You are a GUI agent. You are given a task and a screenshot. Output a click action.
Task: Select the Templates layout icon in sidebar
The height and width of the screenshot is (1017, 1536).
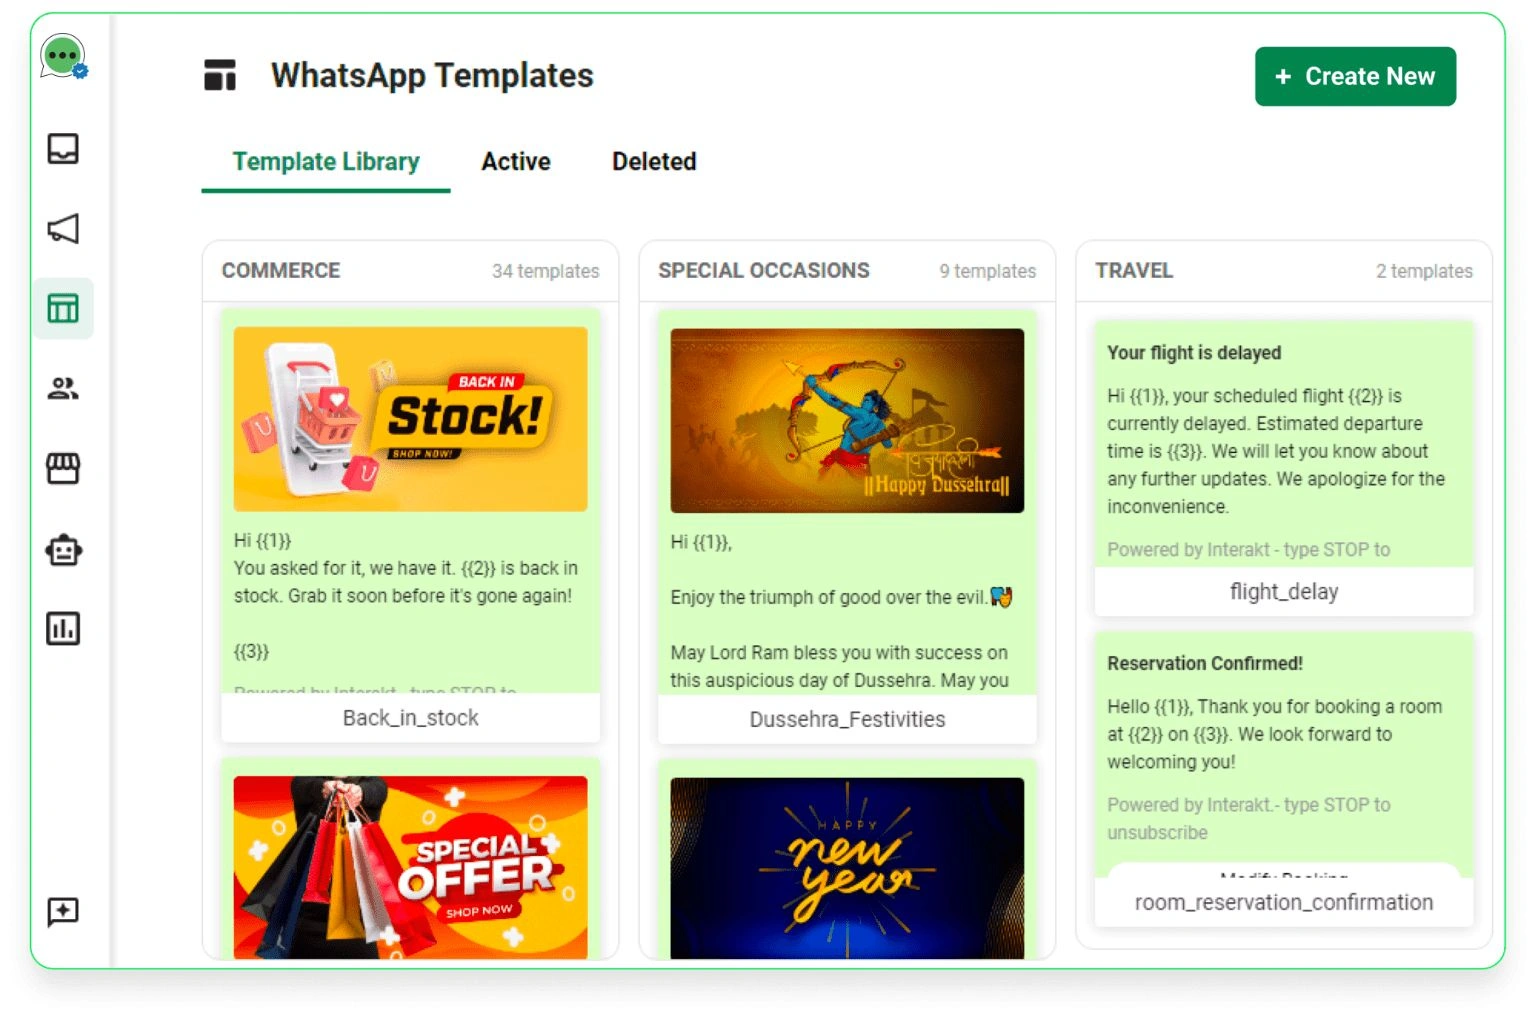pyautogui.click(x=63, y=308)
